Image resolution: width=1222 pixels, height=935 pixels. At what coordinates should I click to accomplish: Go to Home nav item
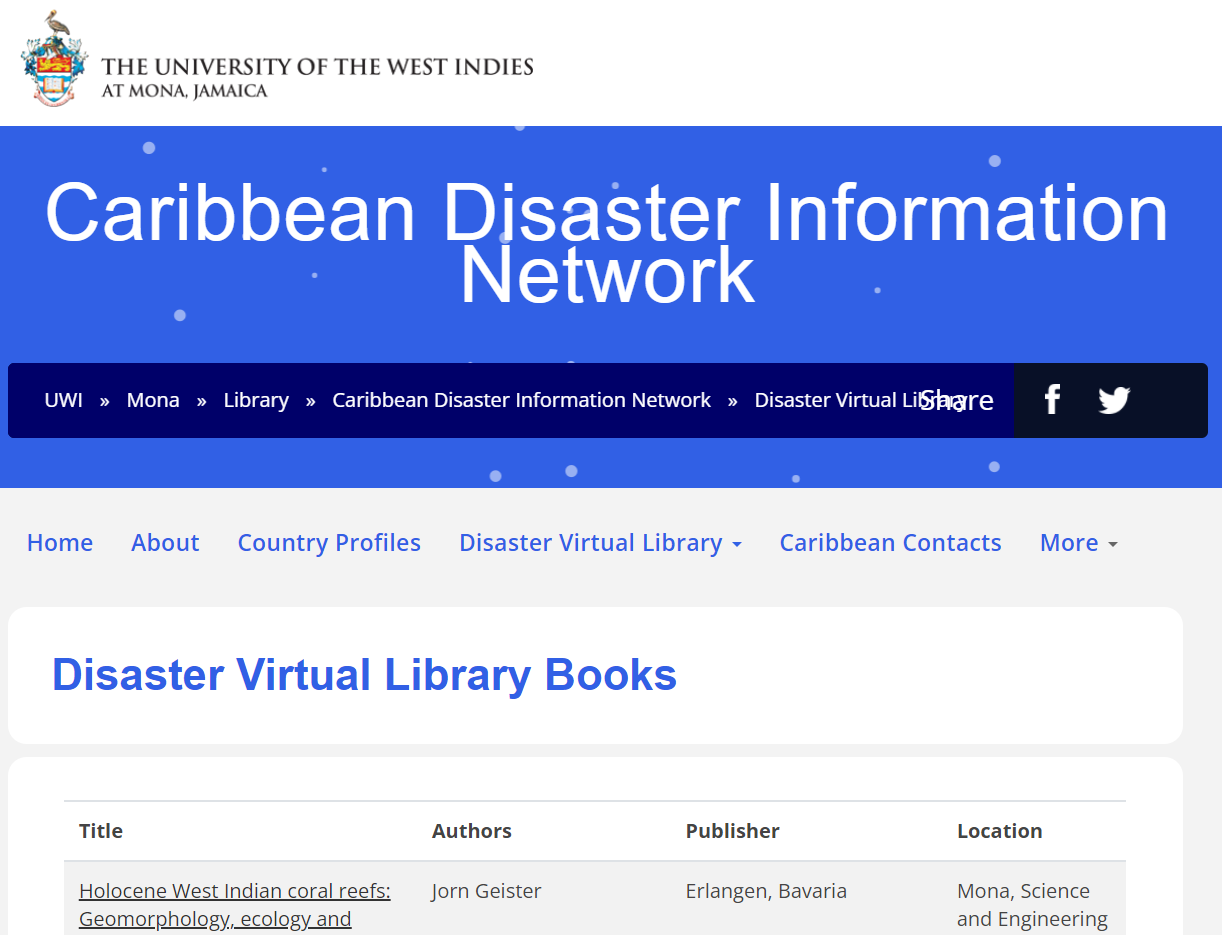coord(60,542)
